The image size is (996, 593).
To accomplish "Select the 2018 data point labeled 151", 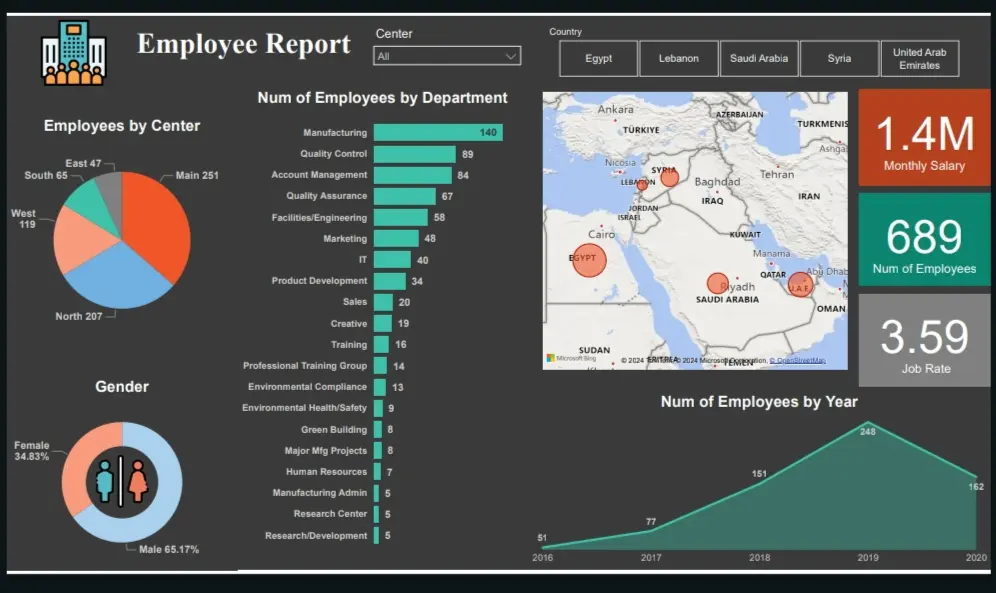I will 760,484.
